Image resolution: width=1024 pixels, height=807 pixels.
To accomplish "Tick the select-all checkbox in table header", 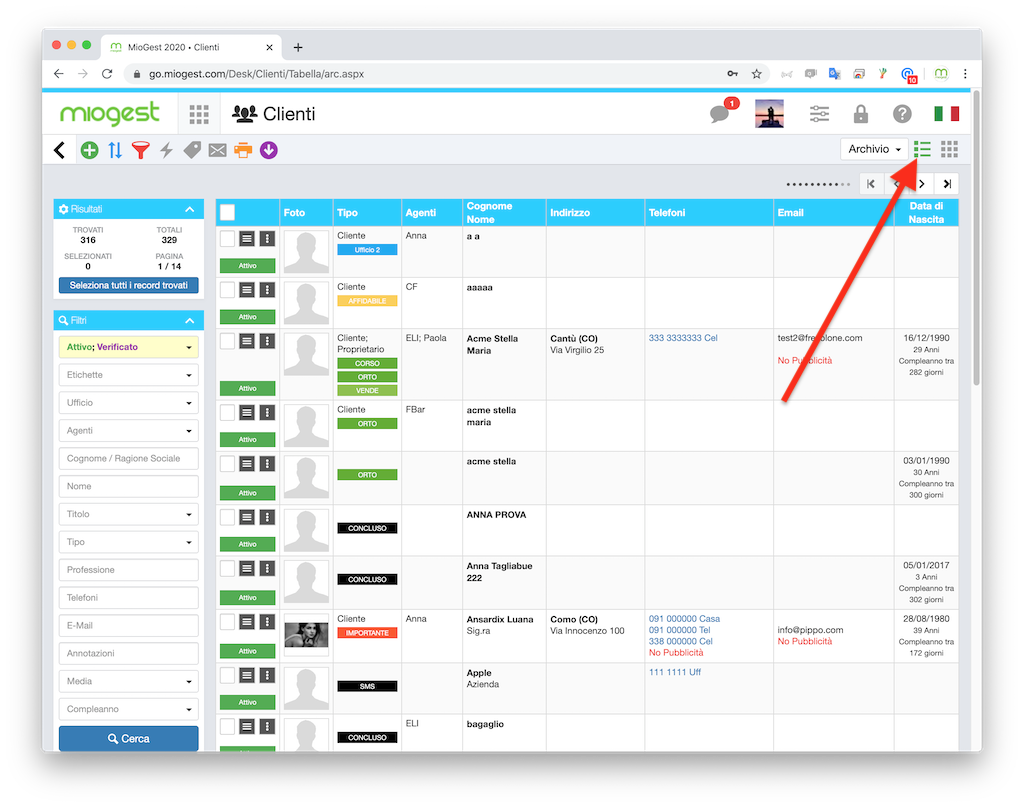I will pos(227,212).
